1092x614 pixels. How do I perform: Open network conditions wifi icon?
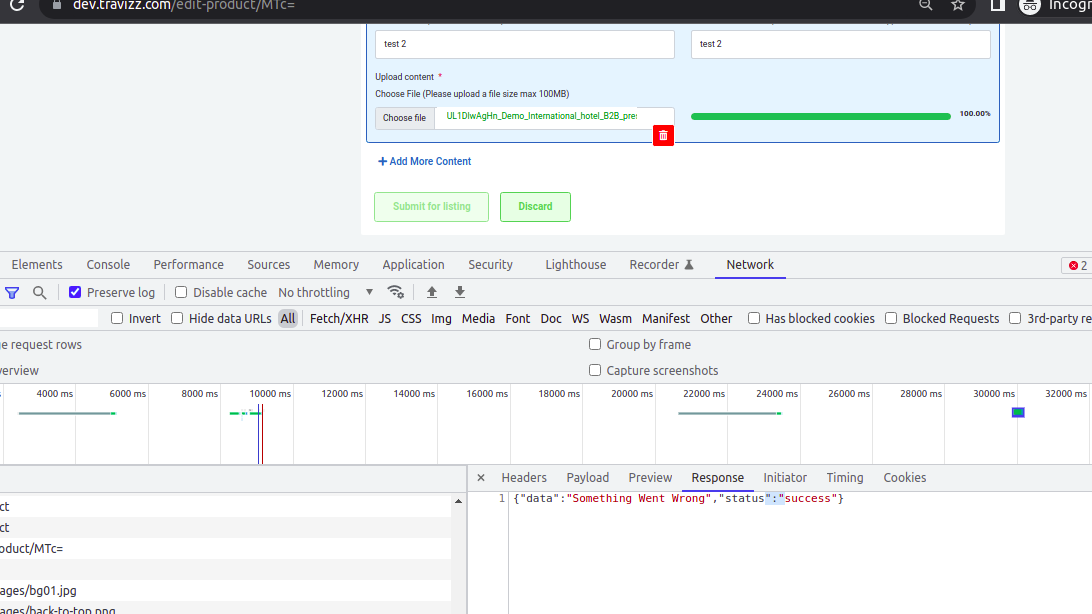tap(396, 292)
